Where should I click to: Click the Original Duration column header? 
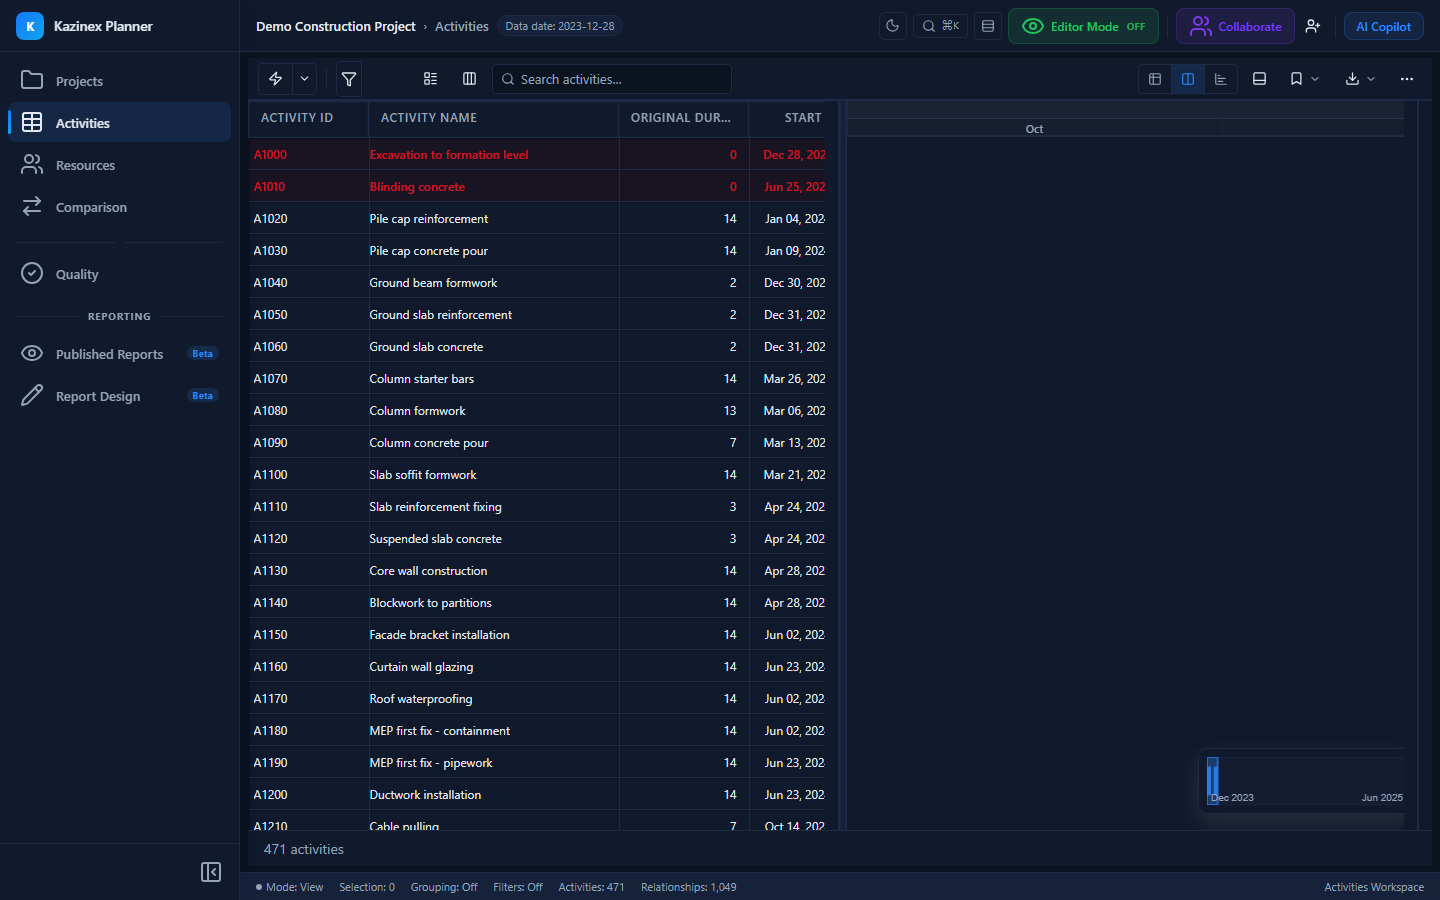click(x=683, y=118)
